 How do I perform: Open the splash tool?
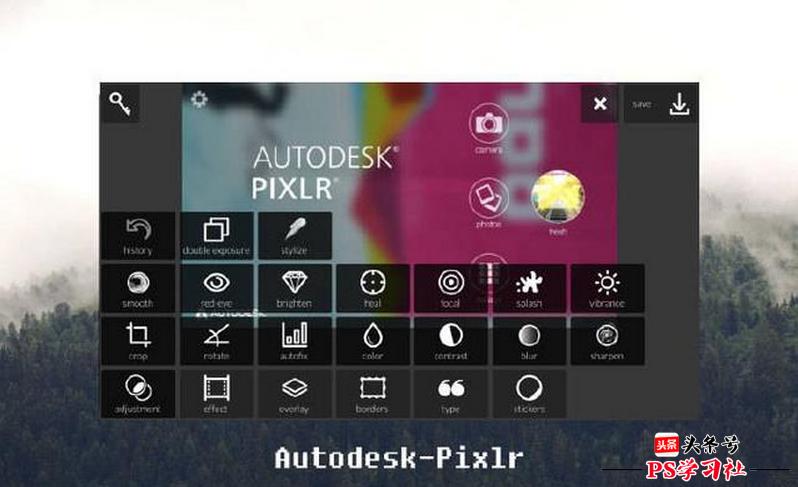tap(529, 288)
